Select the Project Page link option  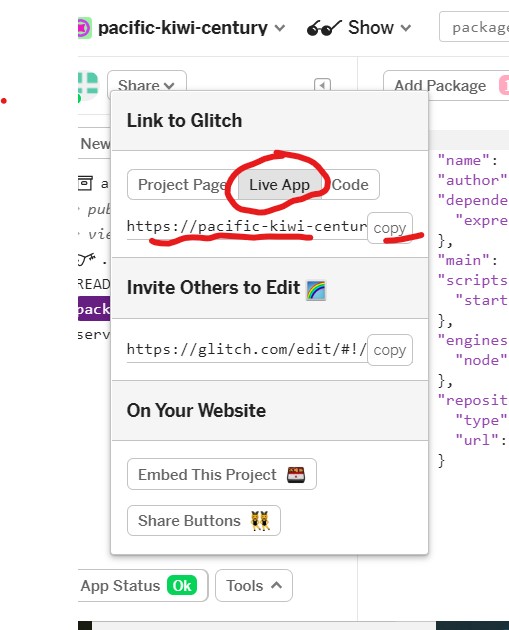pyautogui.click(x=182, y=185)
